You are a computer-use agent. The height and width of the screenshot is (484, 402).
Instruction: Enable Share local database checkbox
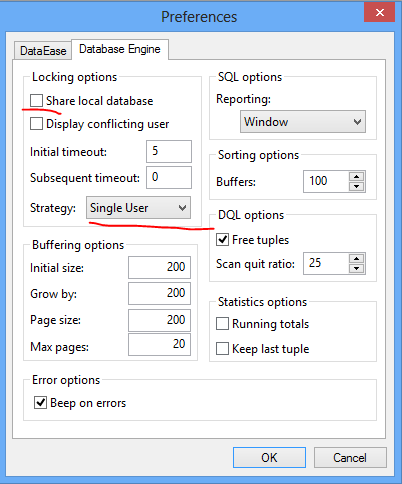[x=36, y=100]
